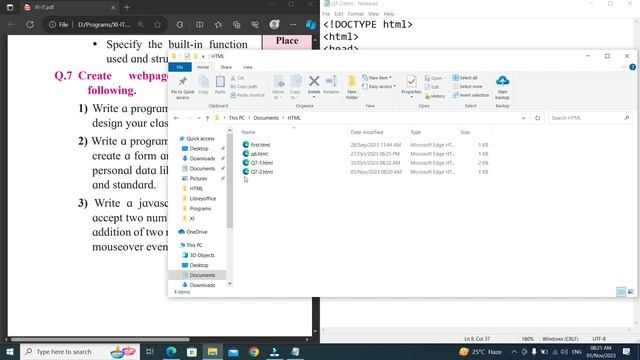Click the Explorer back arrow
The height and width of the screenshot is (360, 640).
pos(176,118)
